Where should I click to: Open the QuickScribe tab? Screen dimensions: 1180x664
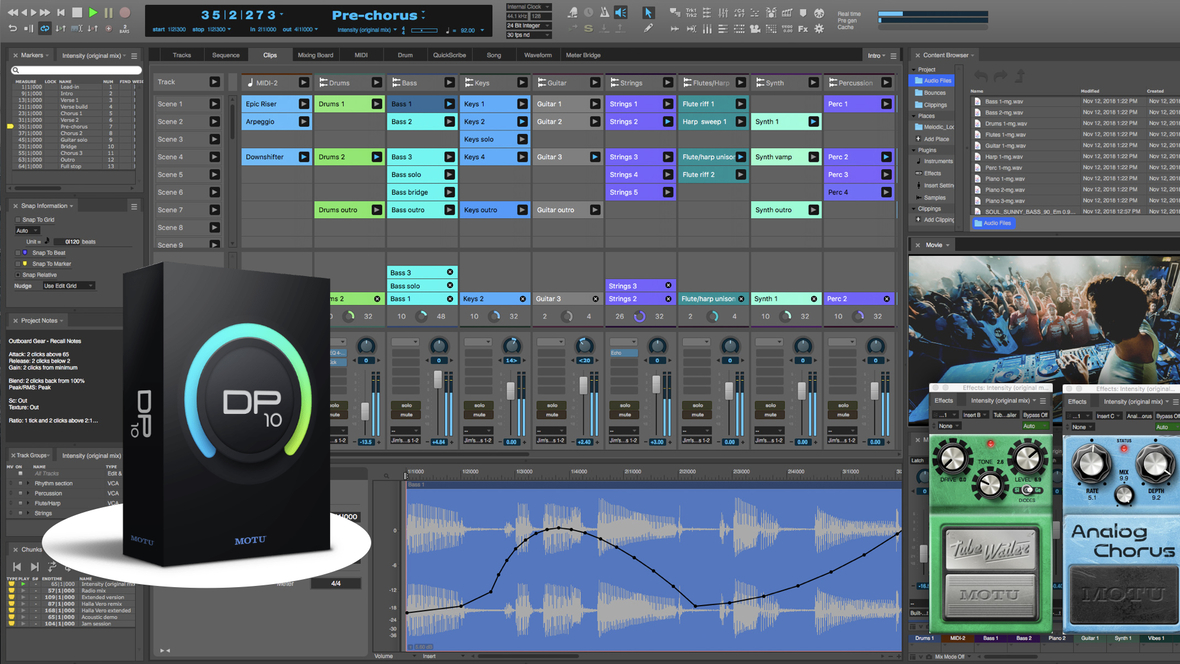tap(449, 55)
